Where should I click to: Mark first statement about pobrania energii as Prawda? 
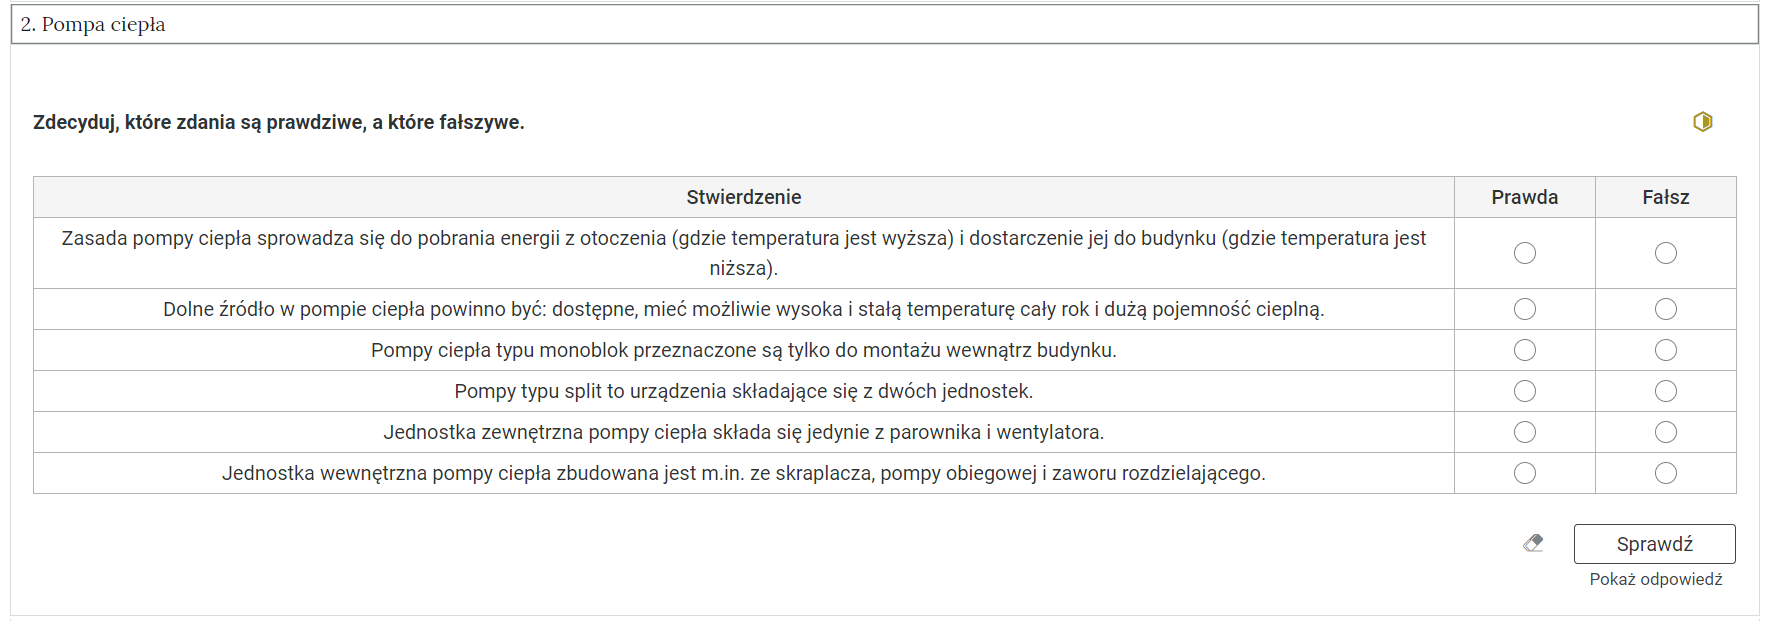pos(1524,253)
